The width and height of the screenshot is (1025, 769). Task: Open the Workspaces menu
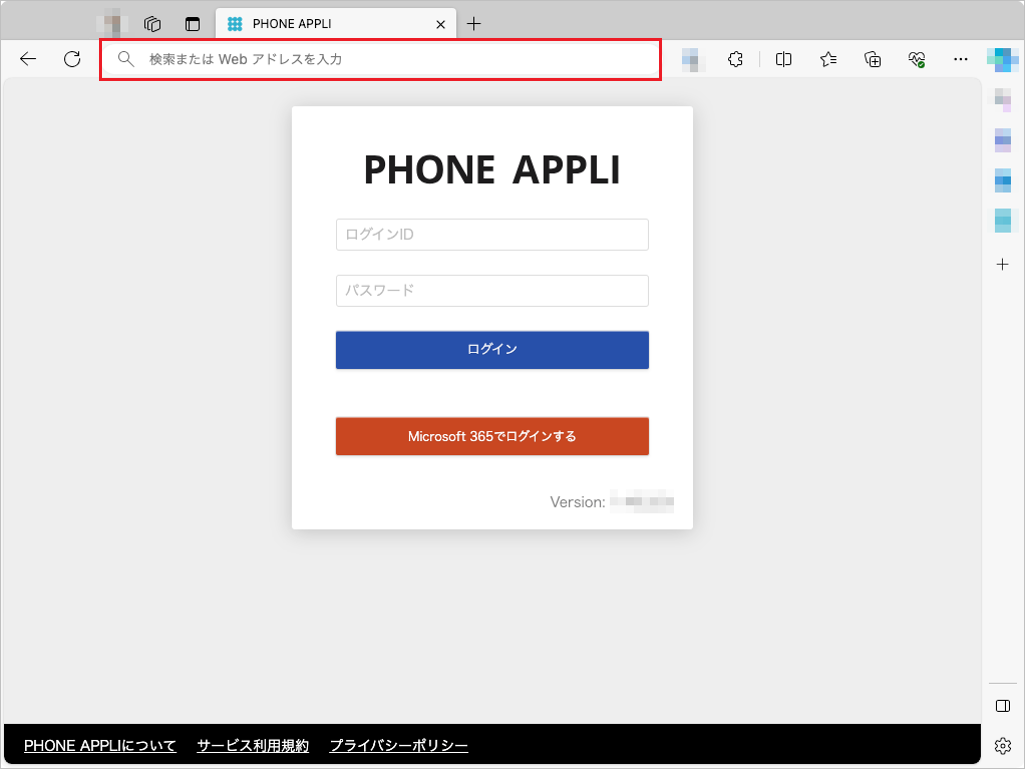tap(151, 23)
